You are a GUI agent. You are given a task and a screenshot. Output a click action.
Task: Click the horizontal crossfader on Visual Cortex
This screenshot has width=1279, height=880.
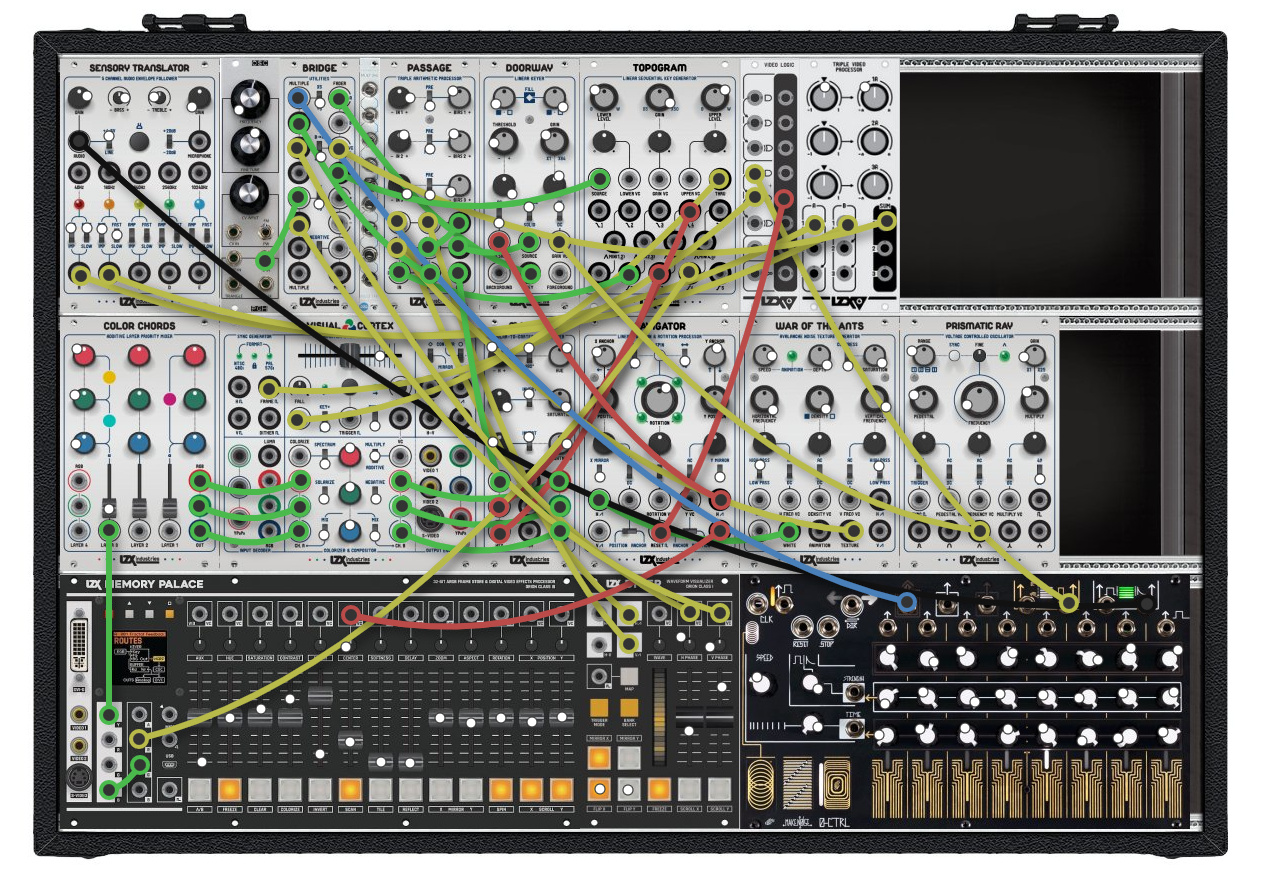(x=351, y=357)
